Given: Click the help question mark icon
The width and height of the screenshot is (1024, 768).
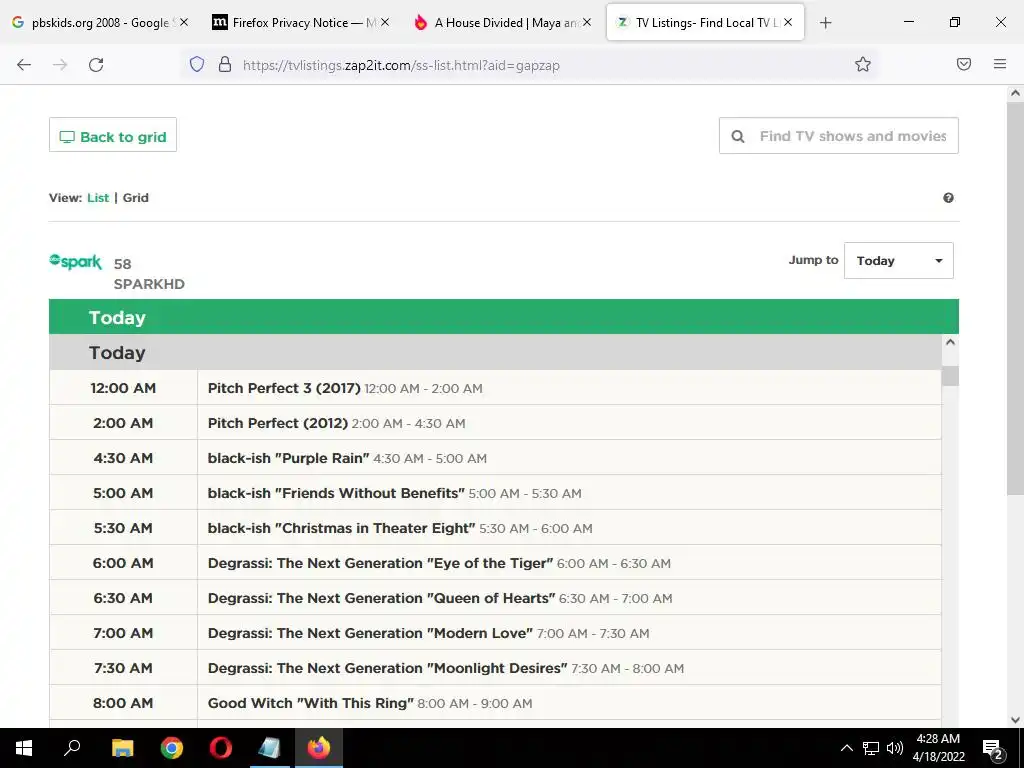Looking at the screenshot, I should pyautogui.click(x=948, y=198).
